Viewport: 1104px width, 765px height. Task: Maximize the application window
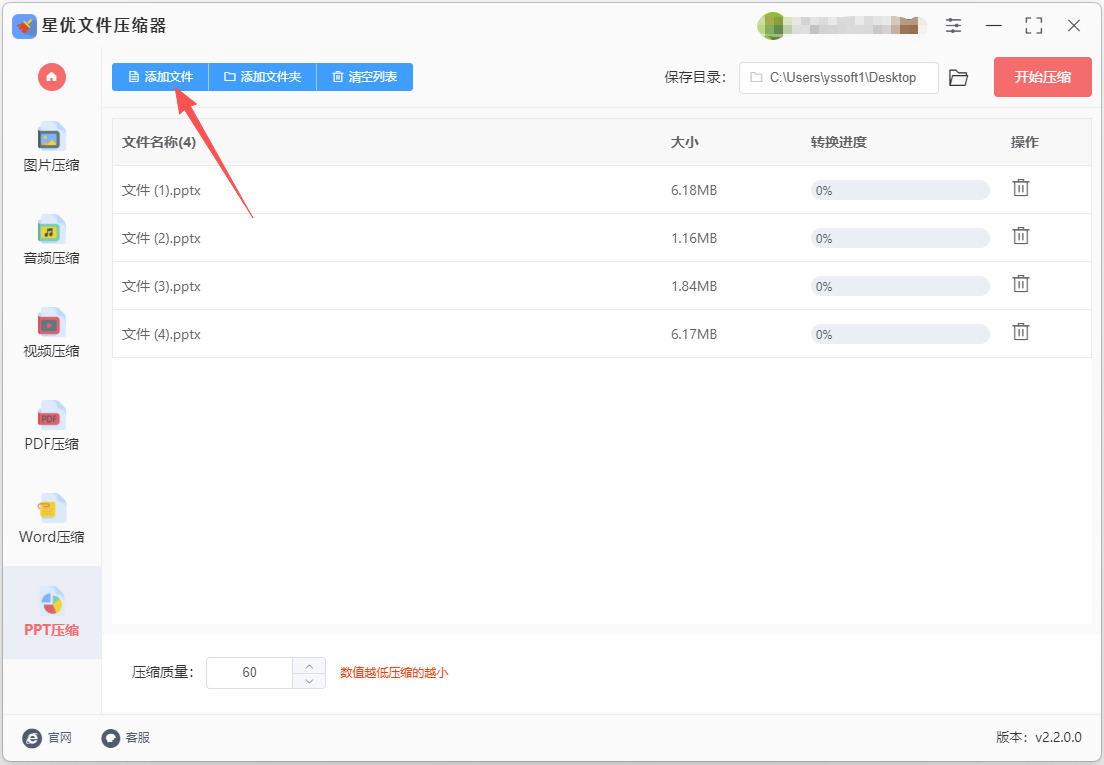point(1034,26)
